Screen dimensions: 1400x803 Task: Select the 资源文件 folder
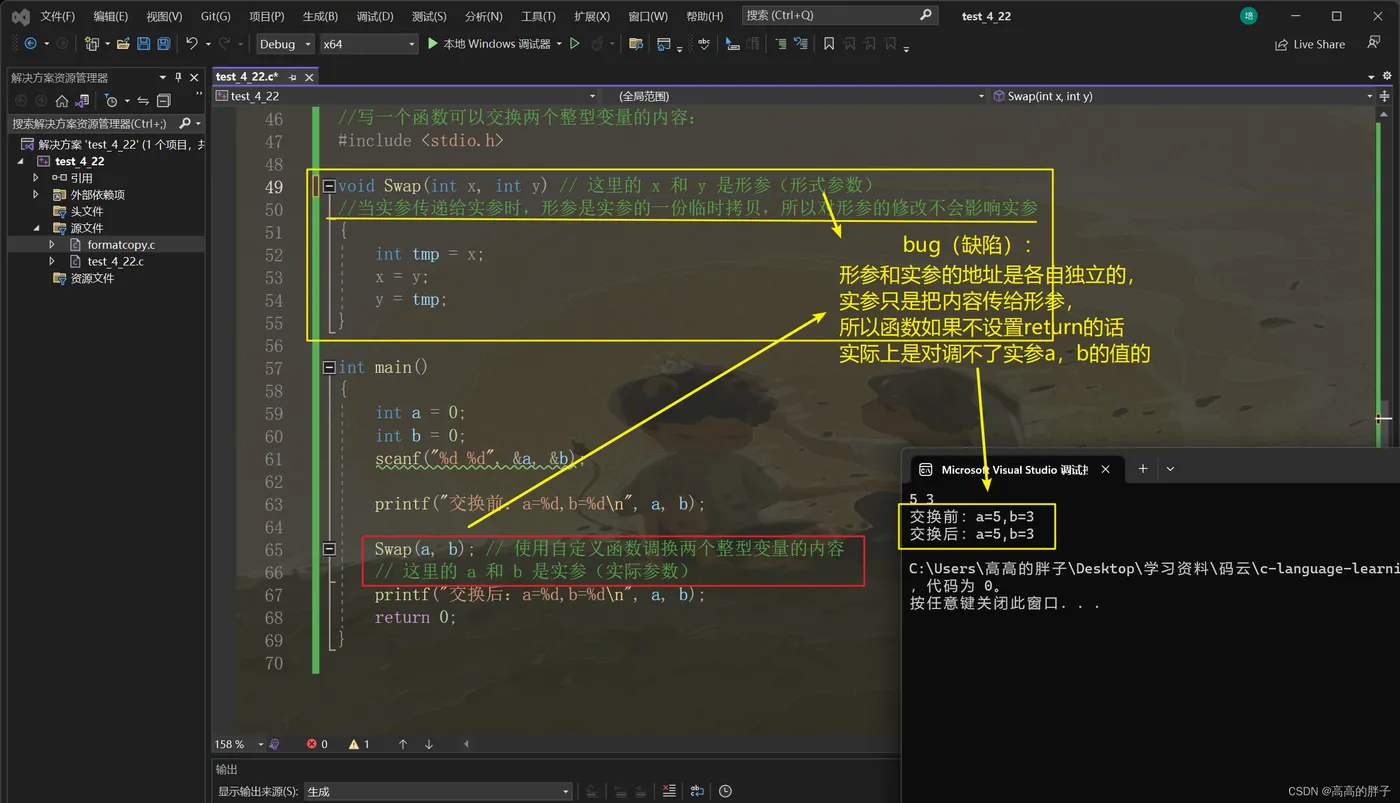(x=91, y=278)
